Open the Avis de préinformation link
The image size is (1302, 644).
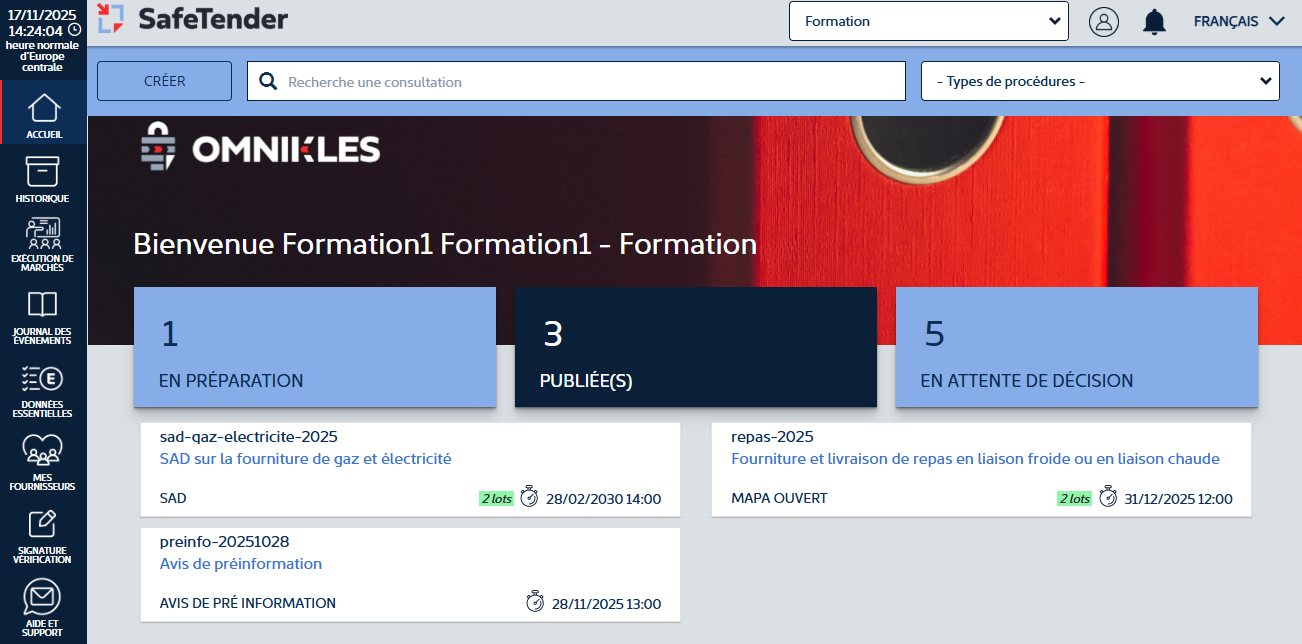[241, 564]
